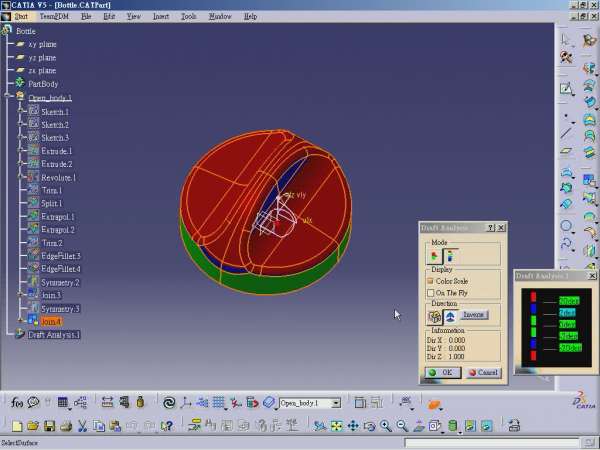Select the Plane tool in right toolbar
600x450 pixels.
[x=566, y=151]
